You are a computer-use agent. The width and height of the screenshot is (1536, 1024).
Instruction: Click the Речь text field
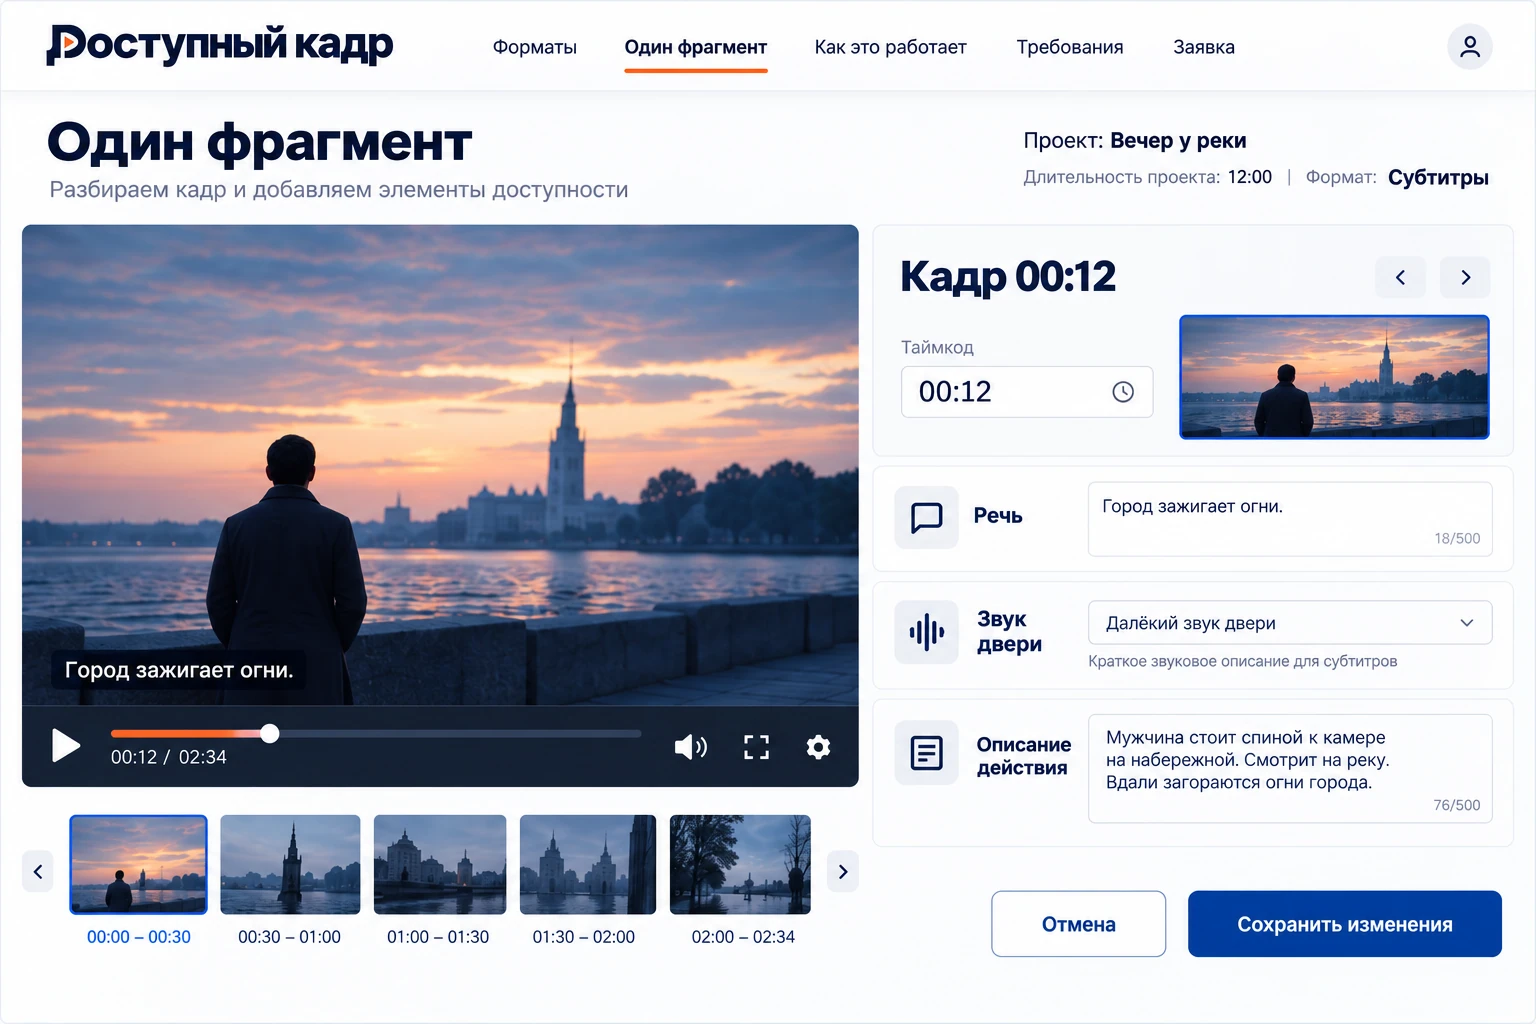[1290, 519]
